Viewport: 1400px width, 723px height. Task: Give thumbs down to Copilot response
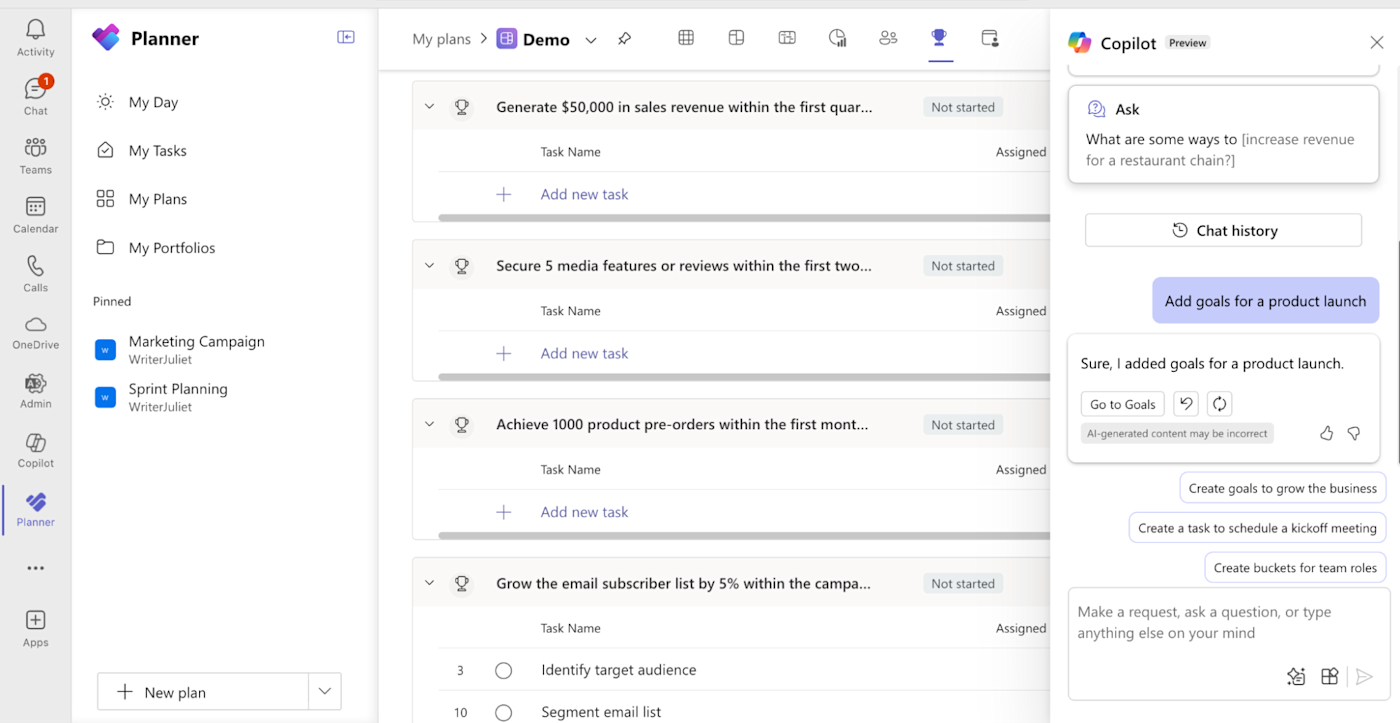1354,433
